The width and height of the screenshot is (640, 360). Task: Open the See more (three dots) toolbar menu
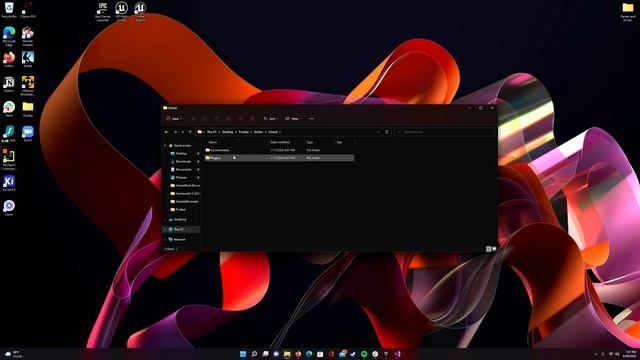[311, 119]
